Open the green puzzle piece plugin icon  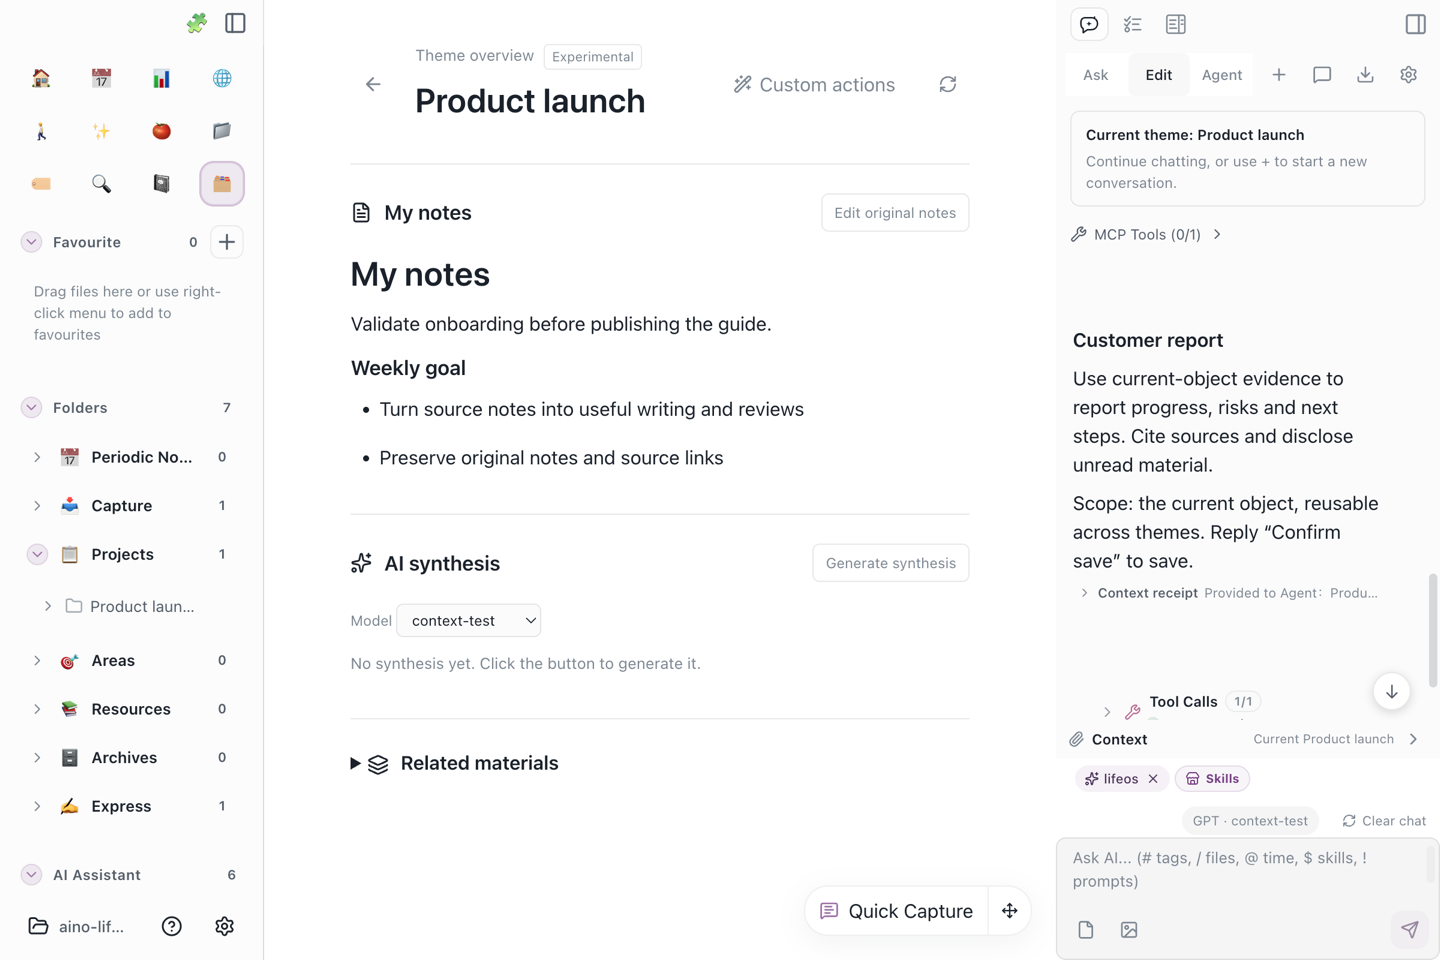197,23
